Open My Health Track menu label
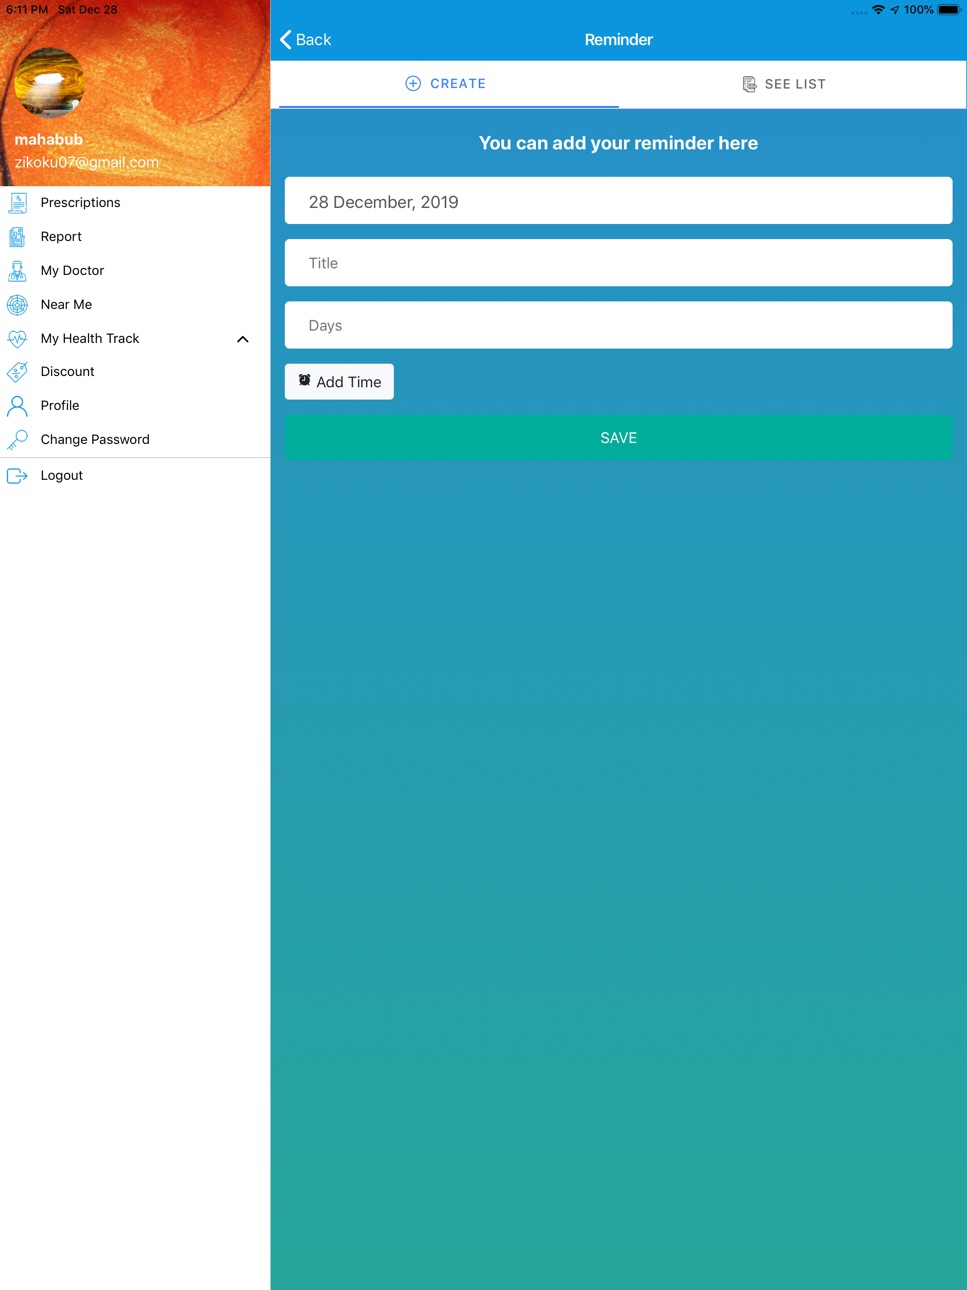The width and height of the screenshot is (967, 1290). tap(90, 339)
